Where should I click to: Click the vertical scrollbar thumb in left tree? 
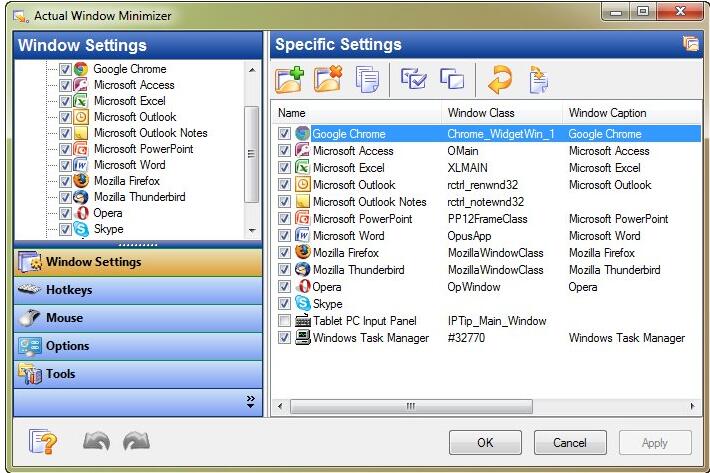tap(251, 154)
